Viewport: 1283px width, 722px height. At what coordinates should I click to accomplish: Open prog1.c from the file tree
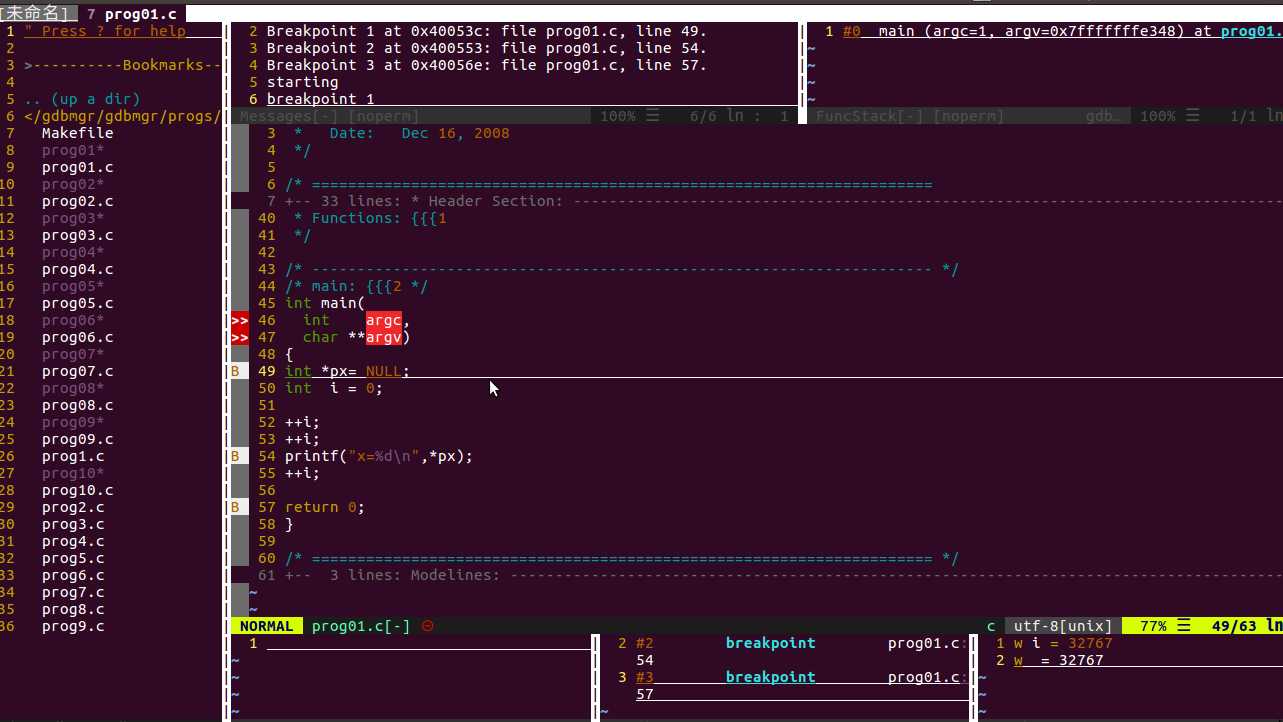point(73,456)
